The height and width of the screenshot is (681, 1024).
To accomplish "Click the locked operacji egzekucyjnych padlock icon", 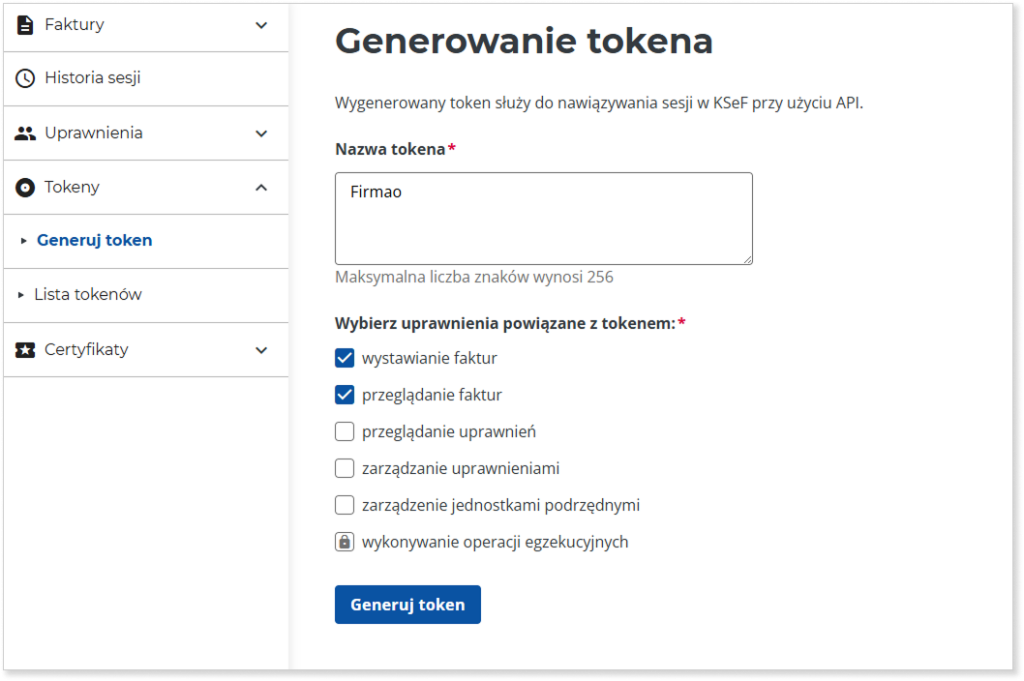I will pyautogui.click(x=344, y=542).
